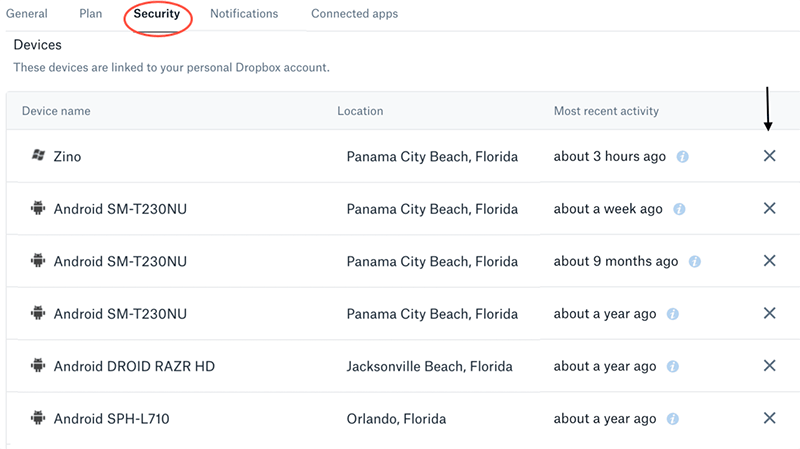Unlink the Android DROID RAZR HD device
800x449 pixels.
(769, 365)
